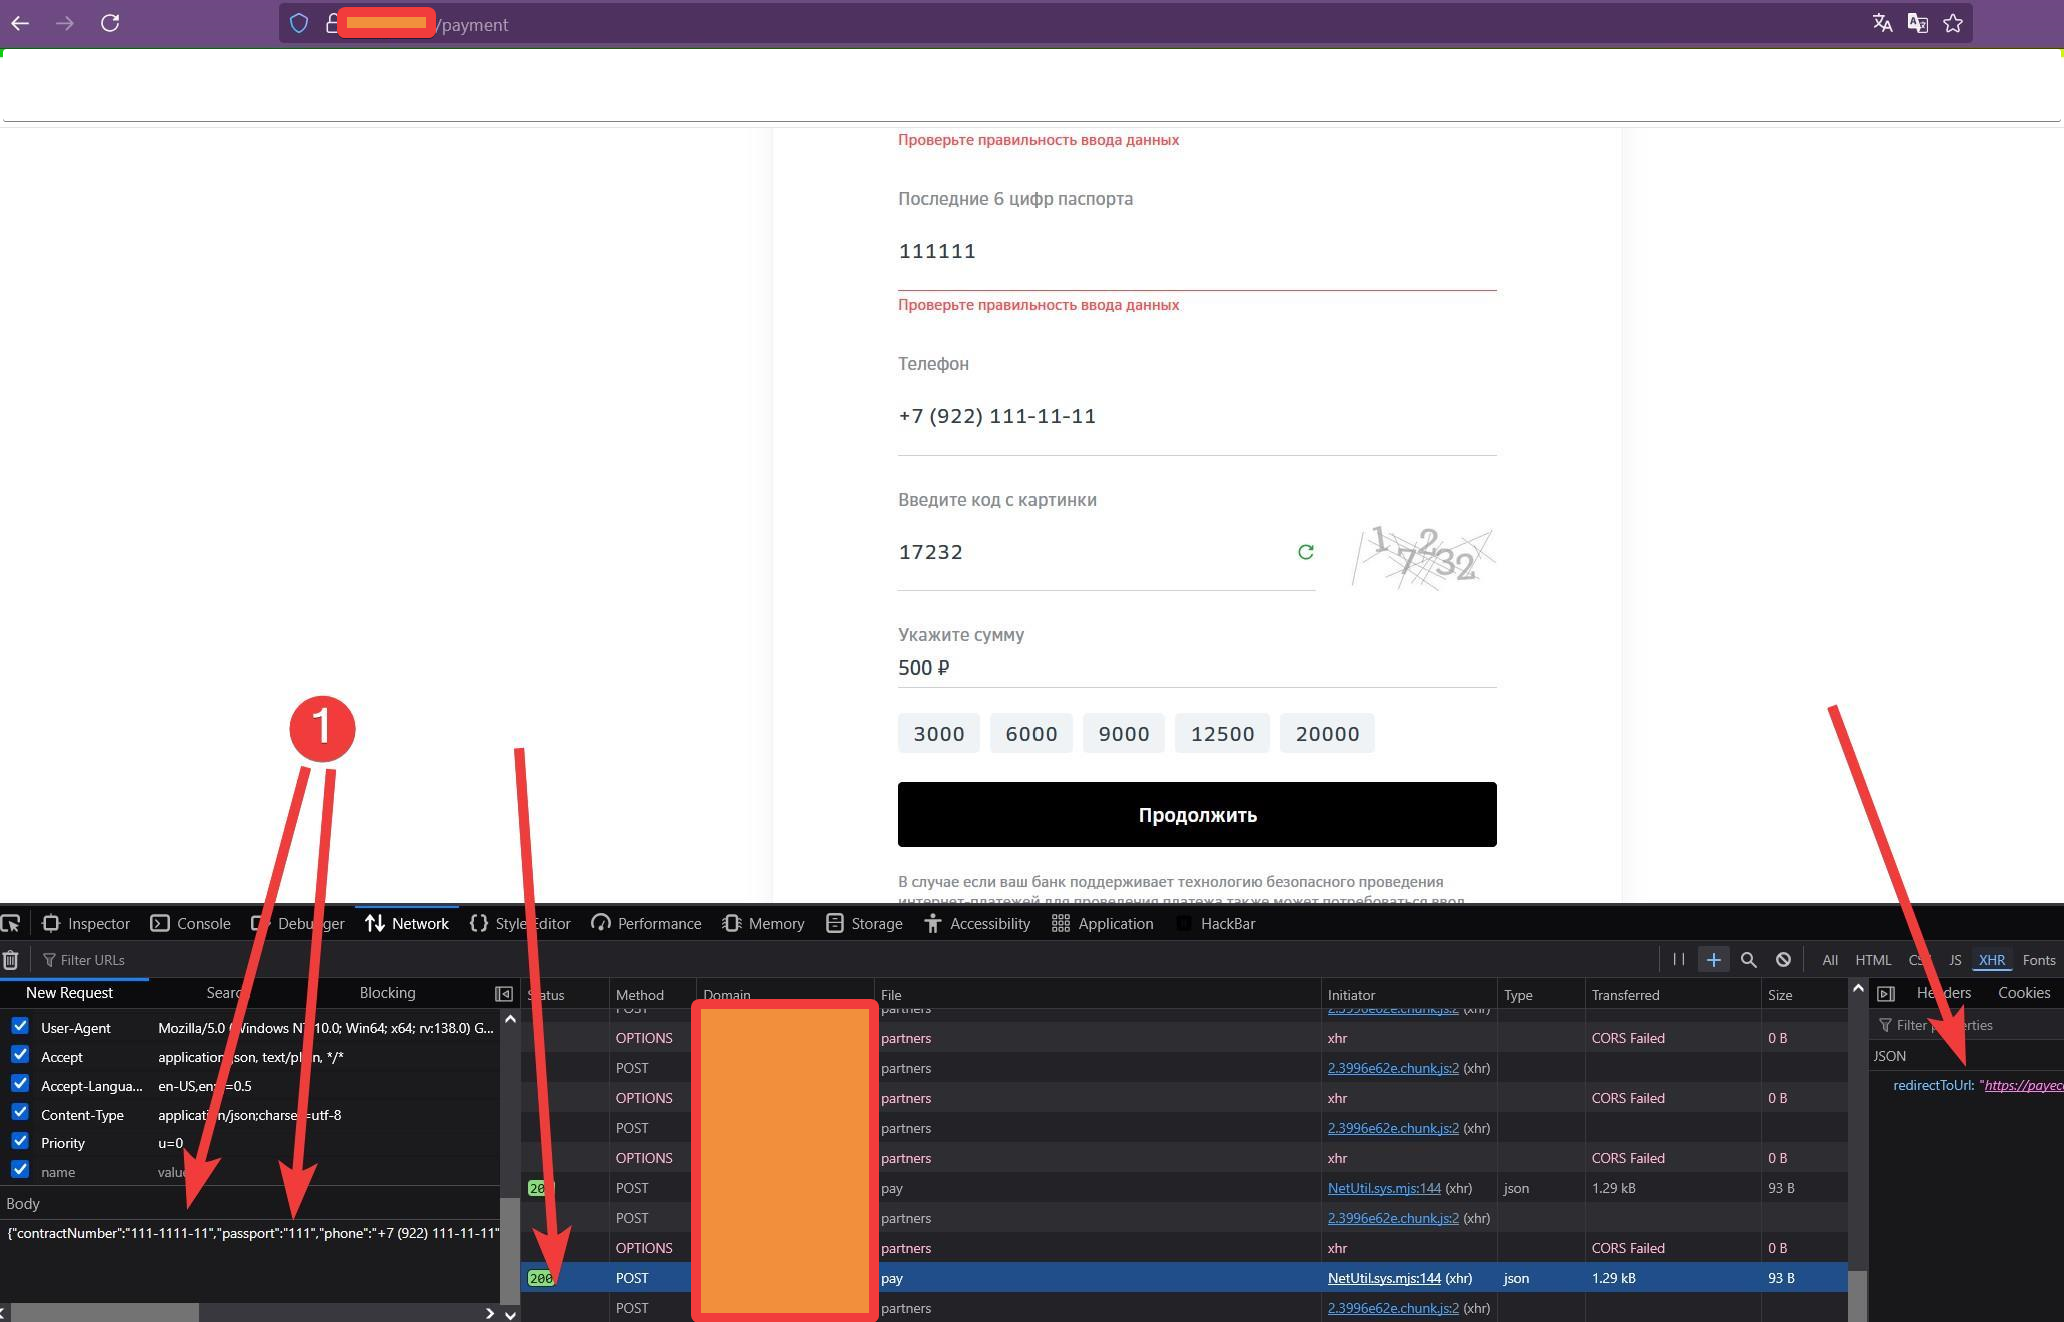Click the request blocking circle icon

1783,960
